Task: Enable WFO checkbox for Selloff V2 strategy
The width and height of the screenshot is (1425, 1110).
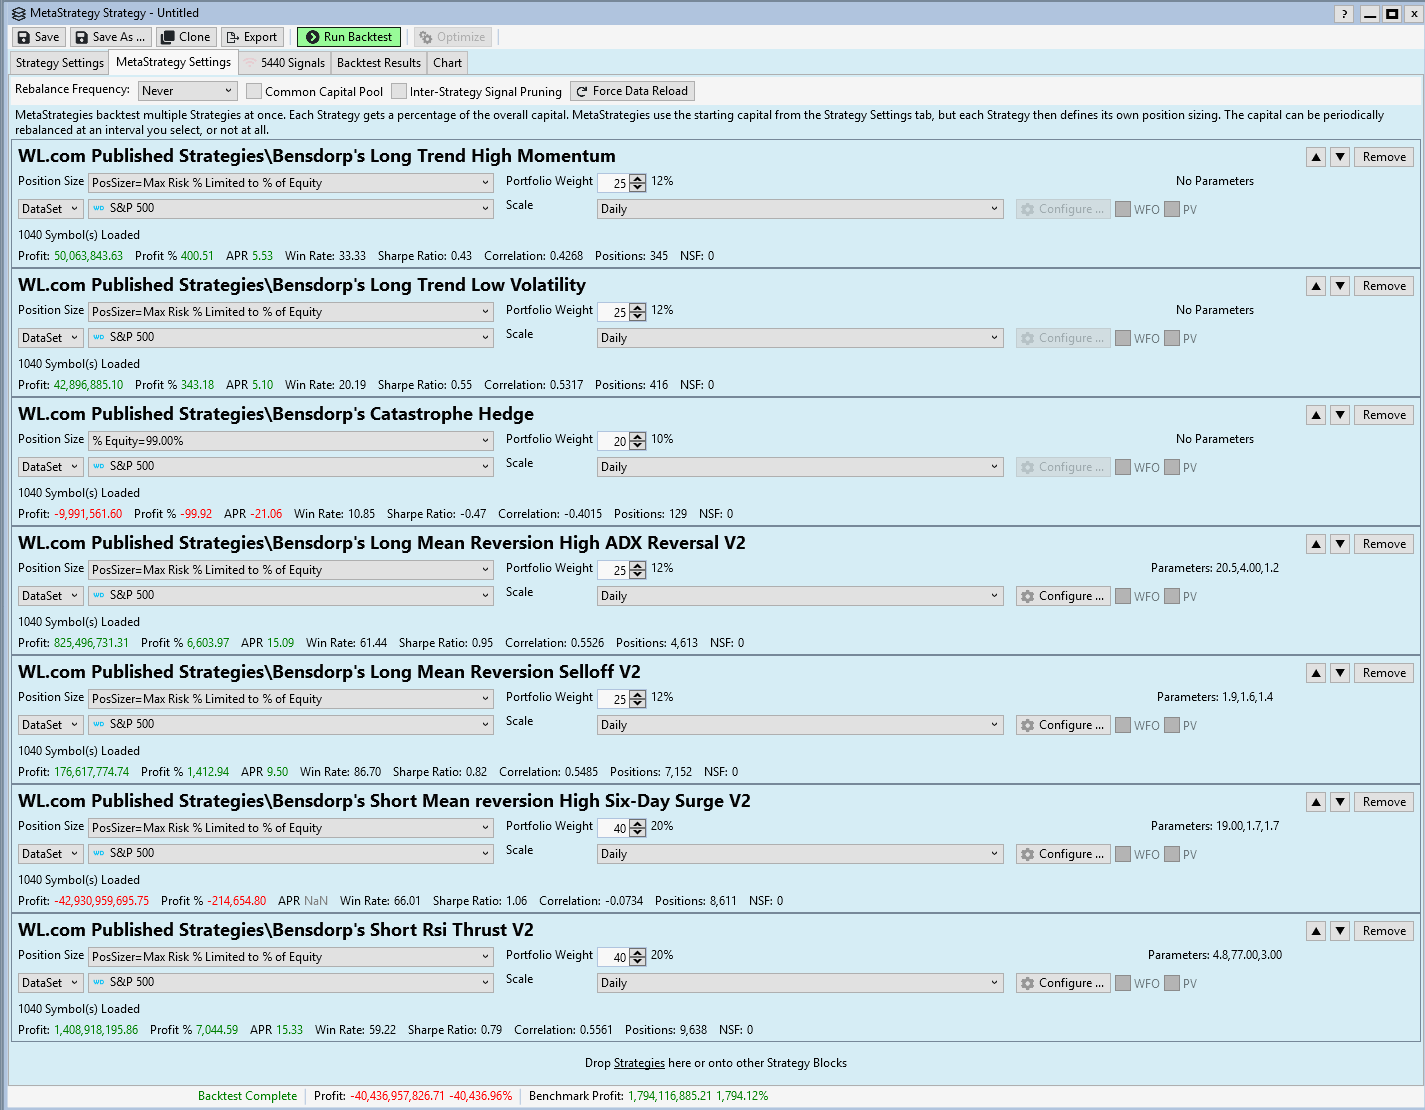Action: click(x=1123, y=725)
